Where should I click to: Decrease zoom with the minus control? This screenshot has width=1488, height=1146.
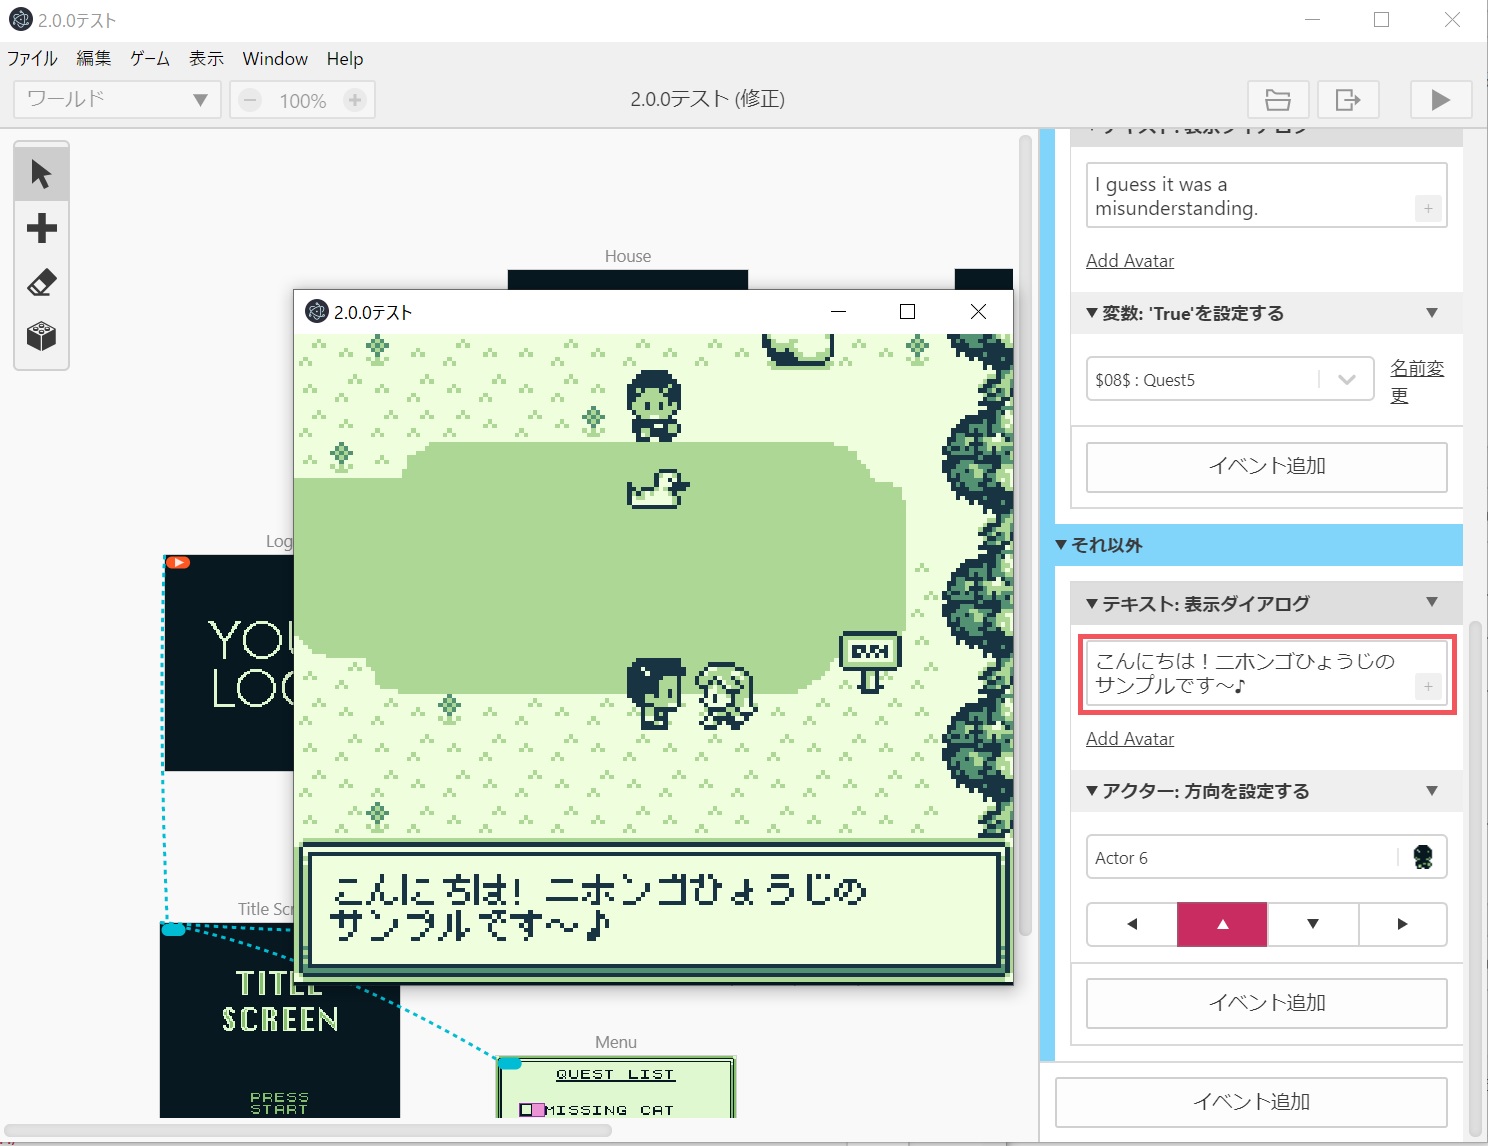click(248, 99)
